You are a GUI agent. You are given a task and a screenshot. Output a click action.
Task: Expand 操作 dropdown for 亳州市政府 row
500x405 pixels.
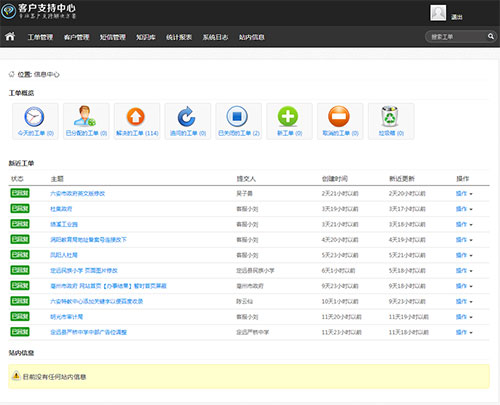tap(464, 286)
